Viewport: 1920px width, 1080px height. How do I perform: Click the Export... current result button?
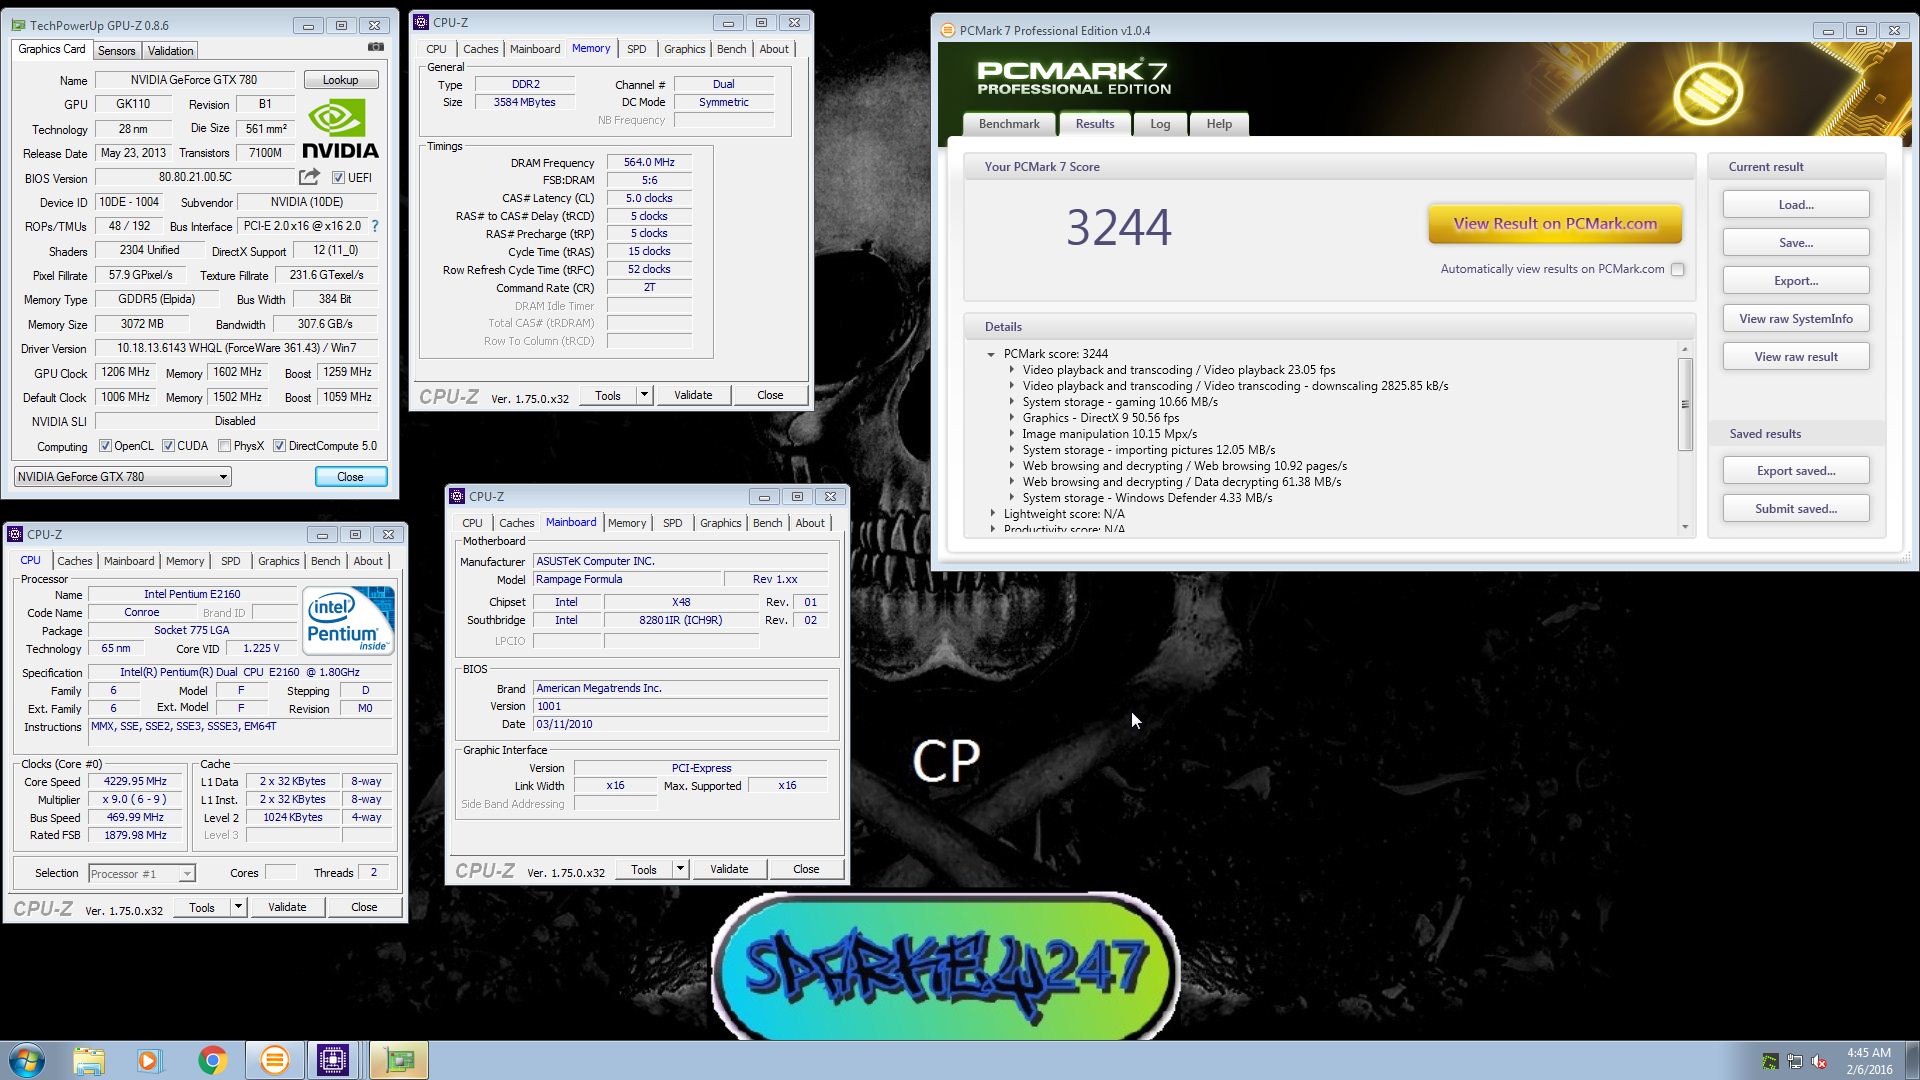[x=1796, y=281]
